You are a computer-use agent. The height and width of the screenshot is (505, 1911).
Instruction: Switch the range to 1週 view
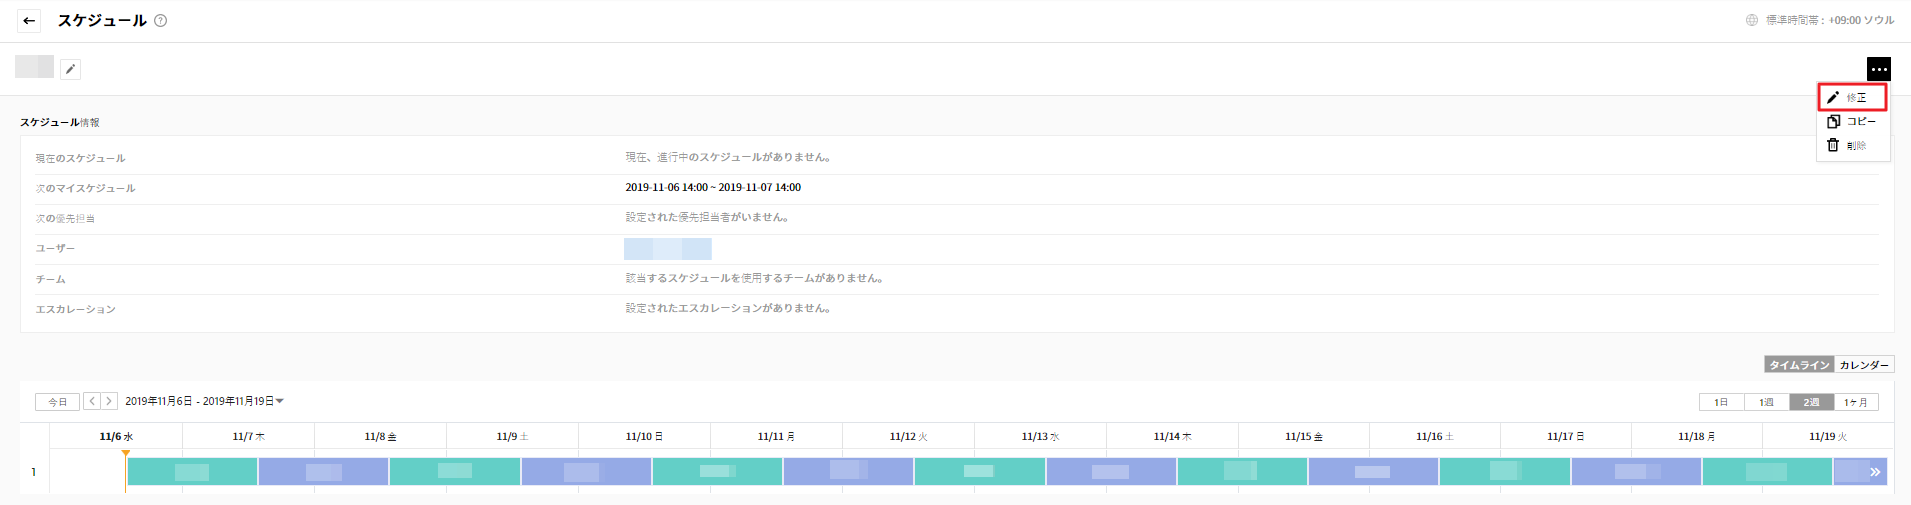[x=1766, y=402]
